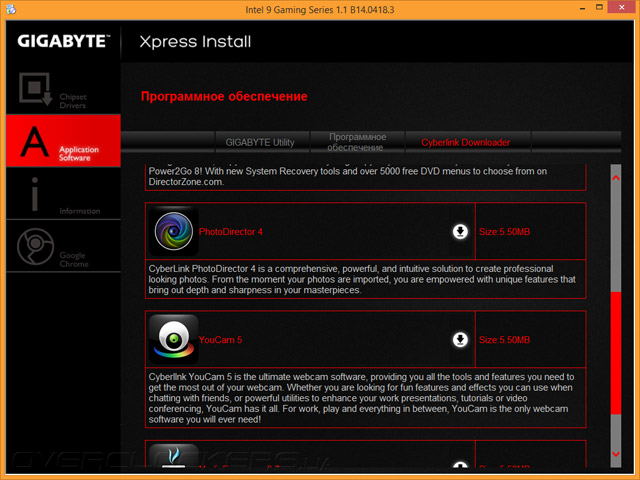Click the PhotoDirector 4 Size:5.50MB text
Viewport: 640px width, 480px height.
click(504, 232)
